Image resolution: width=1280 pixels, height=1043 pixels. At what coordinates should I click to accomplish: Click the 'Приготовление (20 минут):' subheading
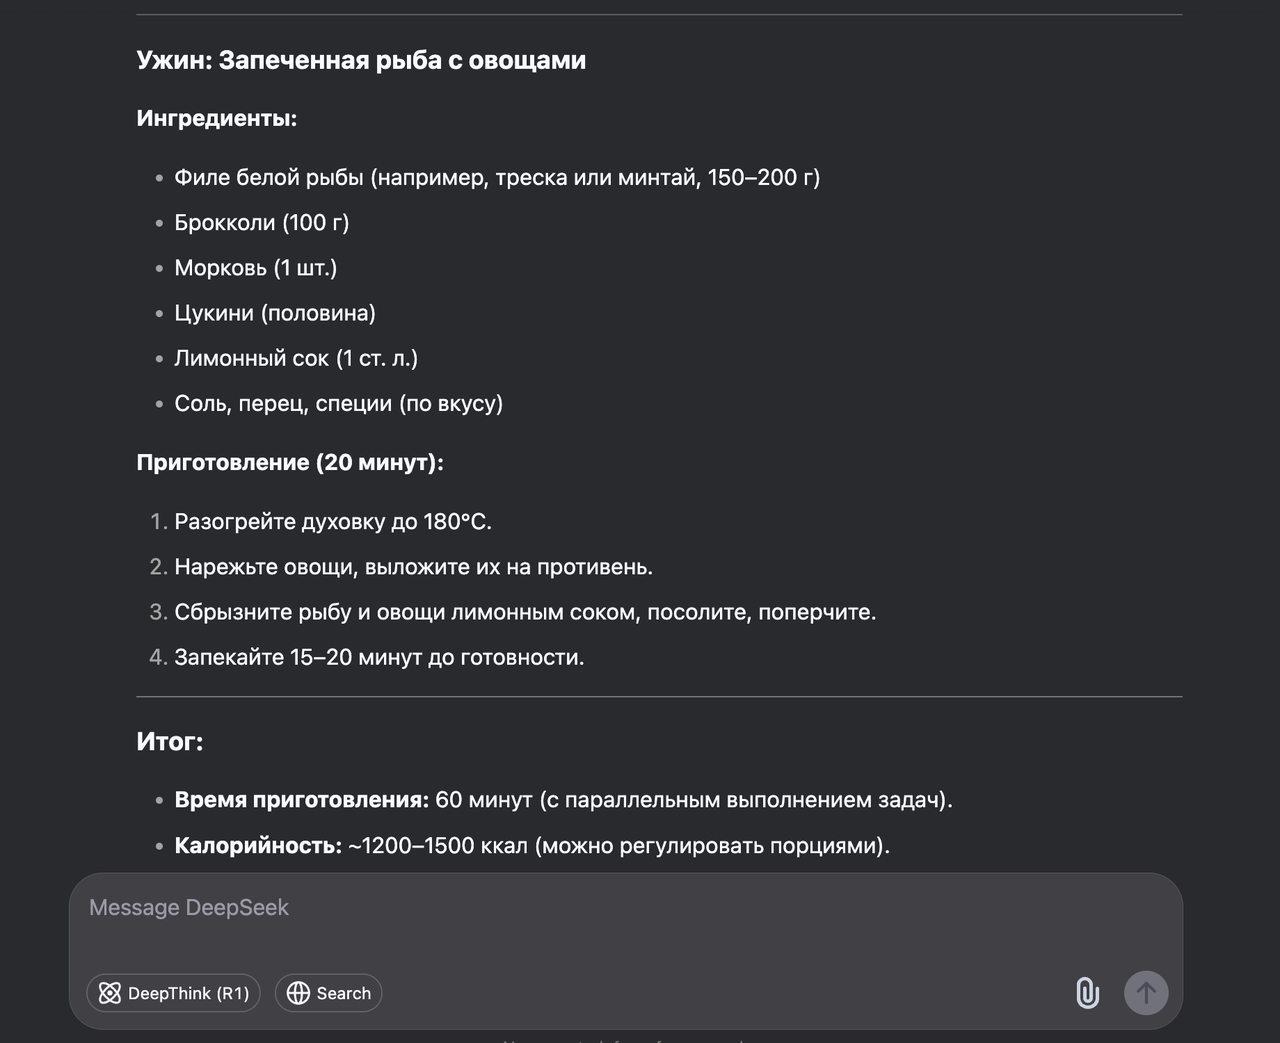tap(290, 463)
